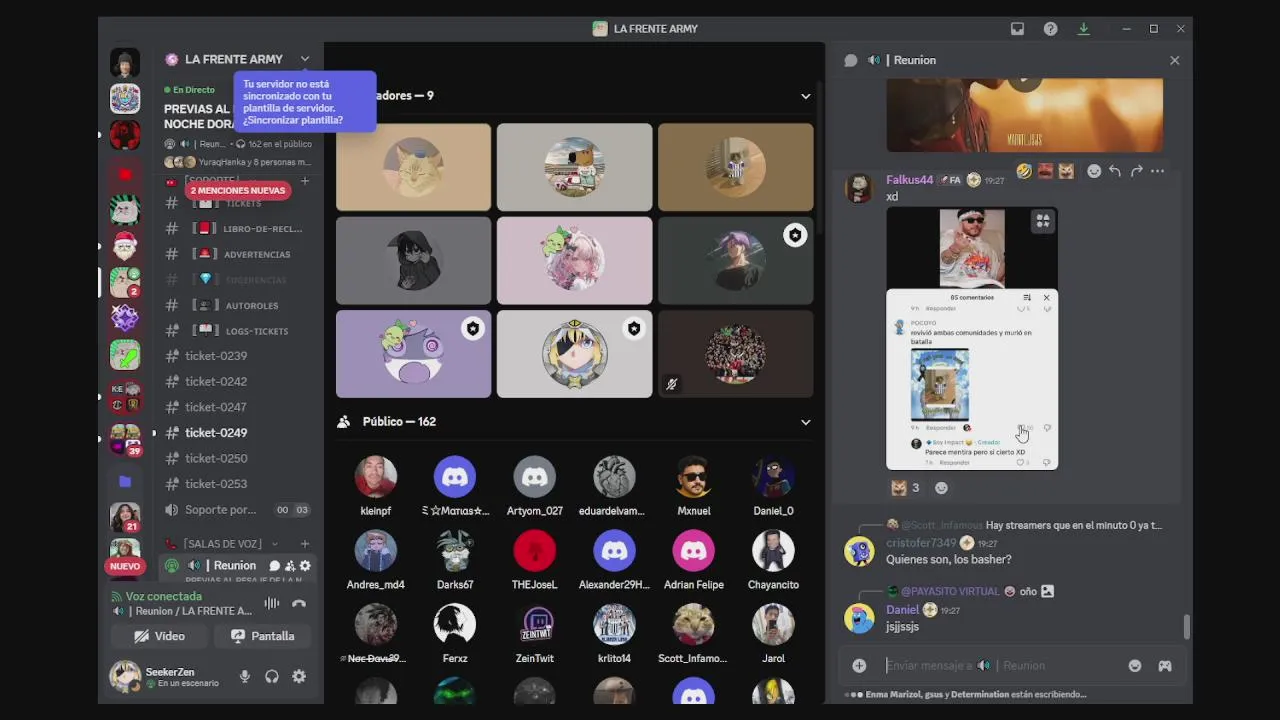Turn on Video button
The height and width of the screenshot is (720, 1280).
160,636
